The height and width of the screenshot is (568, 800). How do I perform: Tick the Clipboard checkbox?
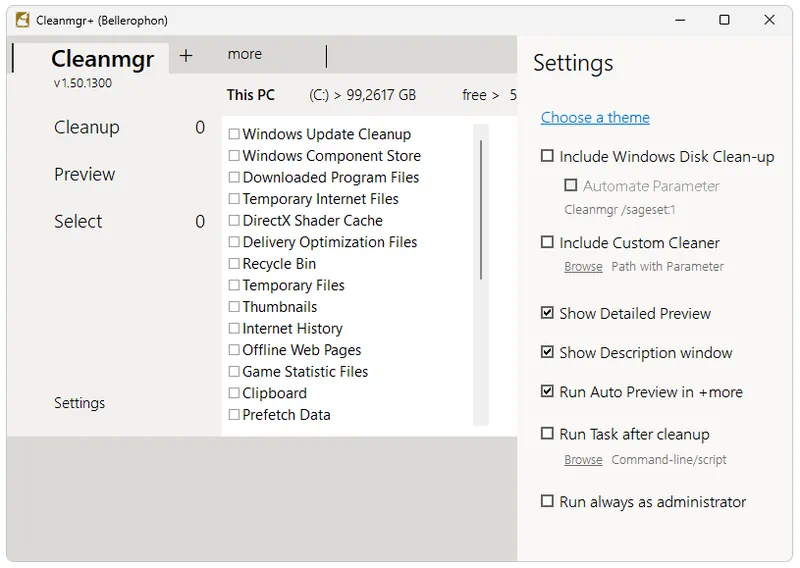(234, 393)
